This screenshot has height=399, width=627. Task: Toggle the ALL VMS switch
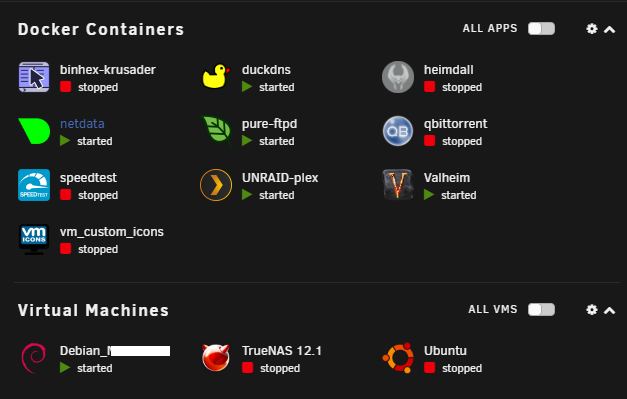point(541,309)
